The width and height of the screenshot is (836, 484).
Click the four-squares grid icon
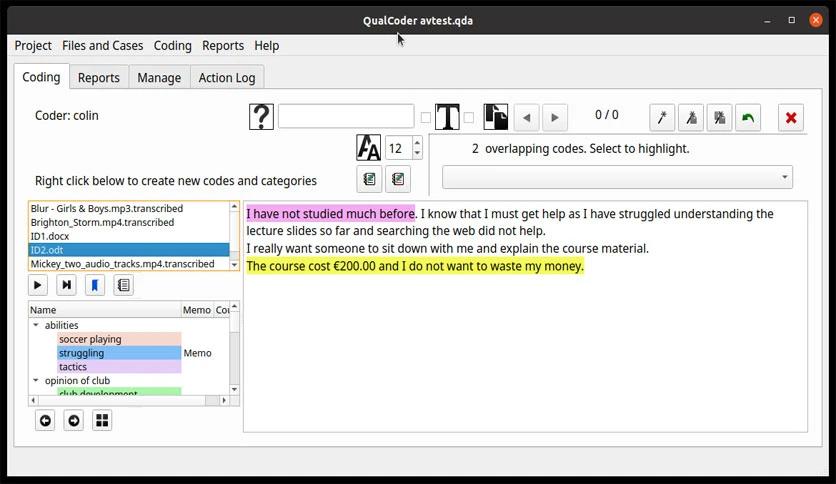(102, 421)
